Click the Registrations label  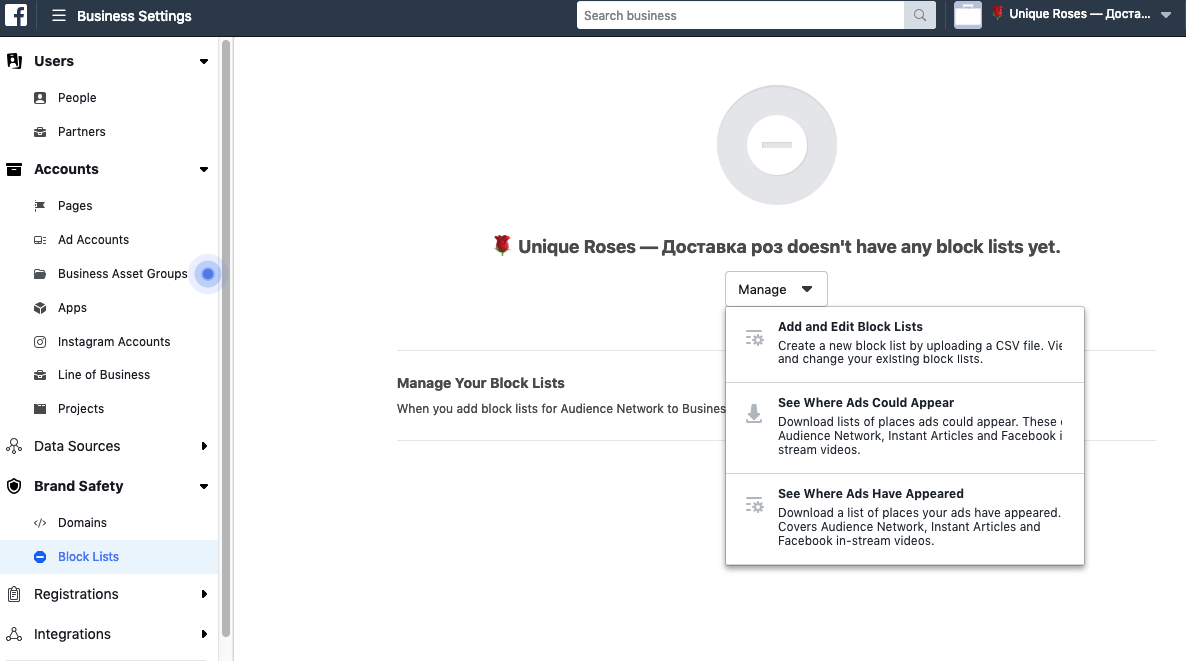(x=76, y=594)
